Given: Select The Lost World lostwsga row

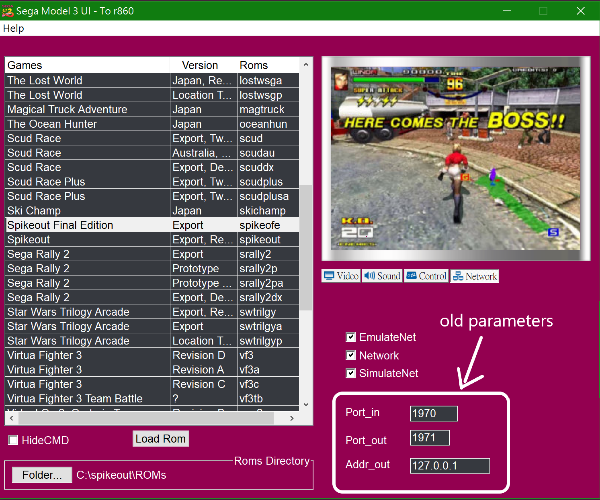Looking at the screenshot, I should coord(152,80).
